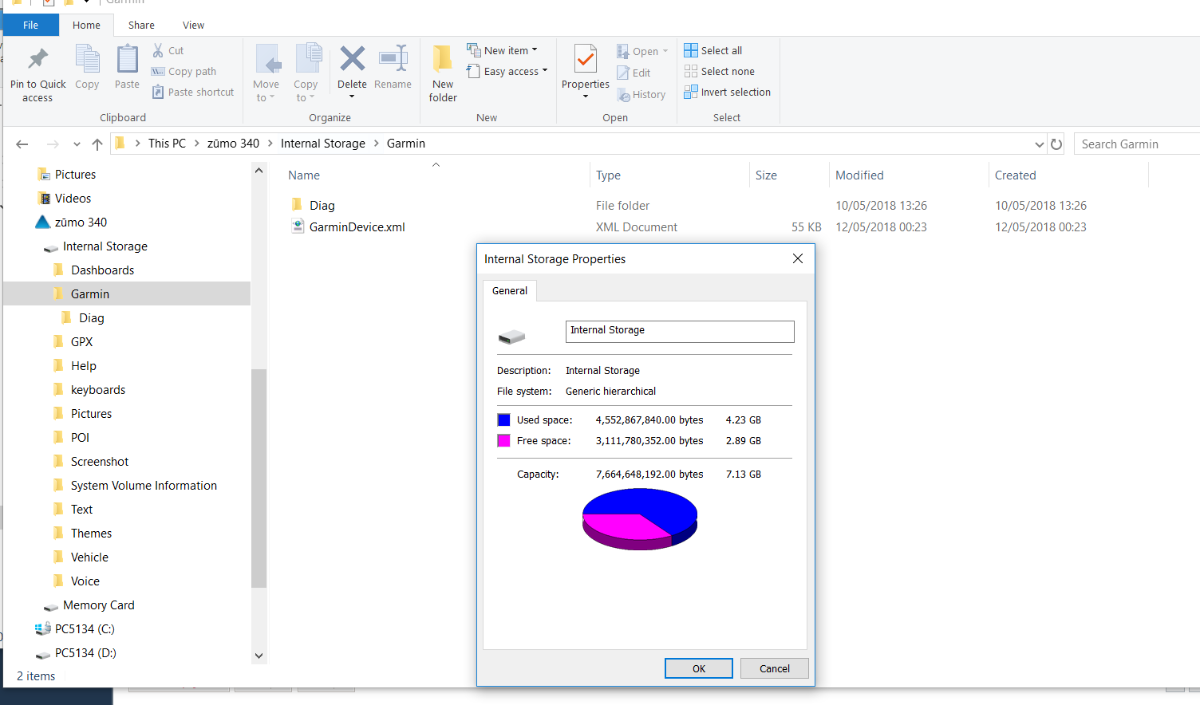Select the Diag folder in file list

pos(322,205)
